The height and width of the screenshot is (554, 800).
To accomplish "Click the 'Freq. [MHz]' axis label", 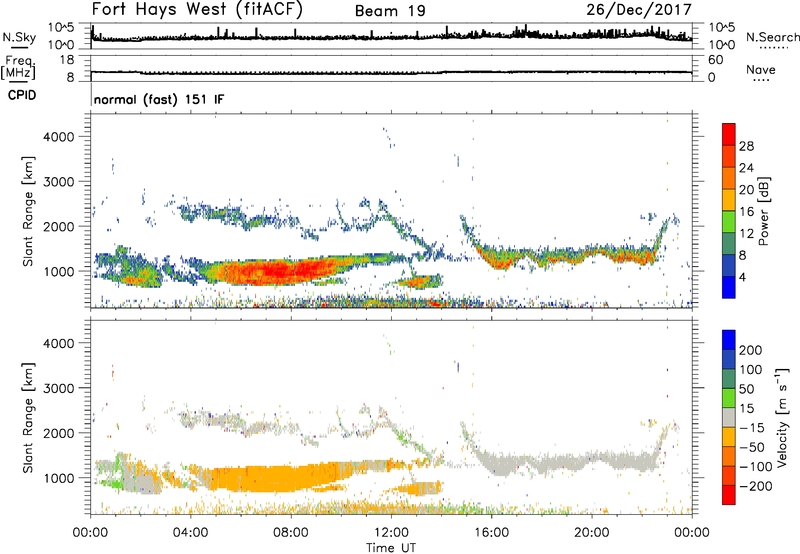I will pos(18,67).
